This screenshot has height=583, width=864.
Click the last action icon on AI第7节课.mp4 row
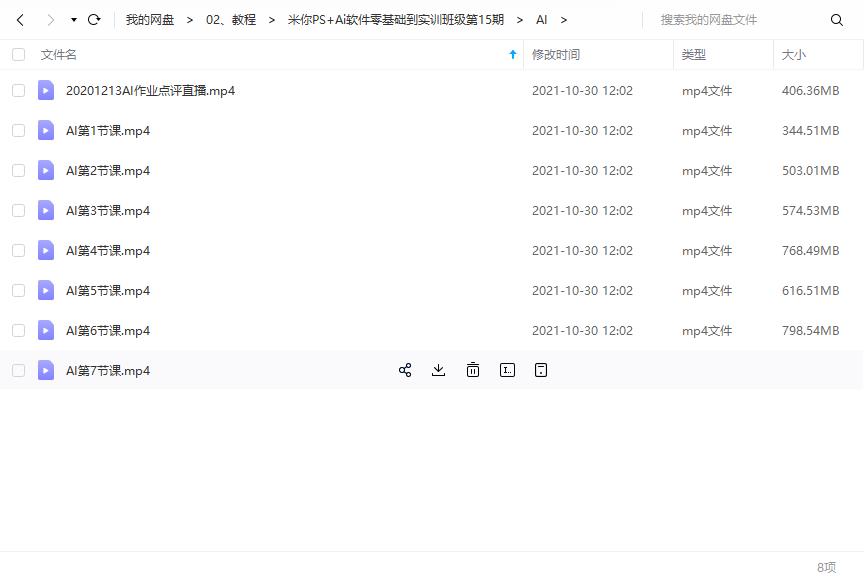(541, 370)
